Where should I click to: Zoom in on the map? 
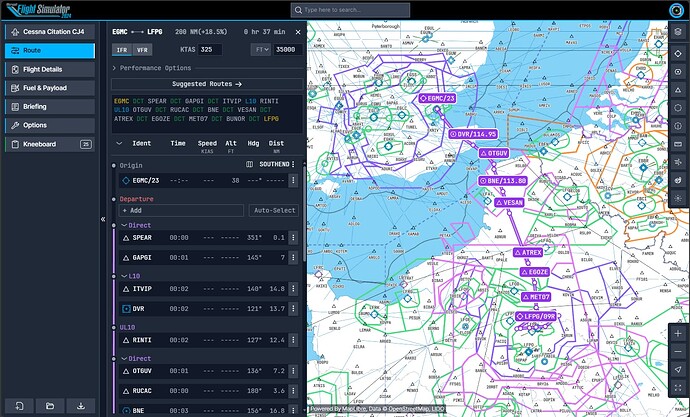click(678, 331)
